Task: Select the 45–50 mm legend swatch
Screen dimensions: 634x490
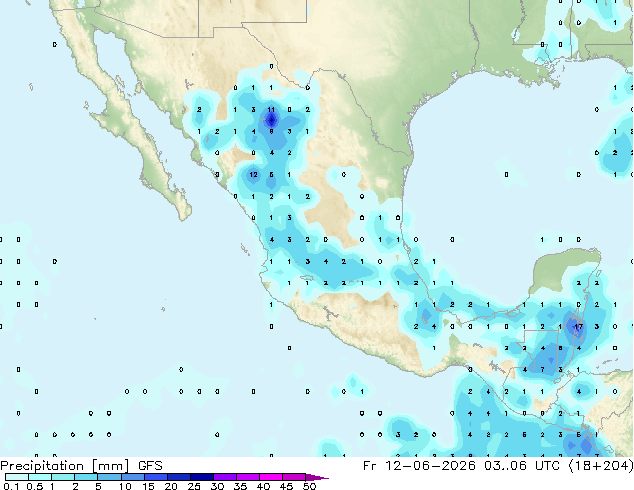Action: [x=294, y=477]
